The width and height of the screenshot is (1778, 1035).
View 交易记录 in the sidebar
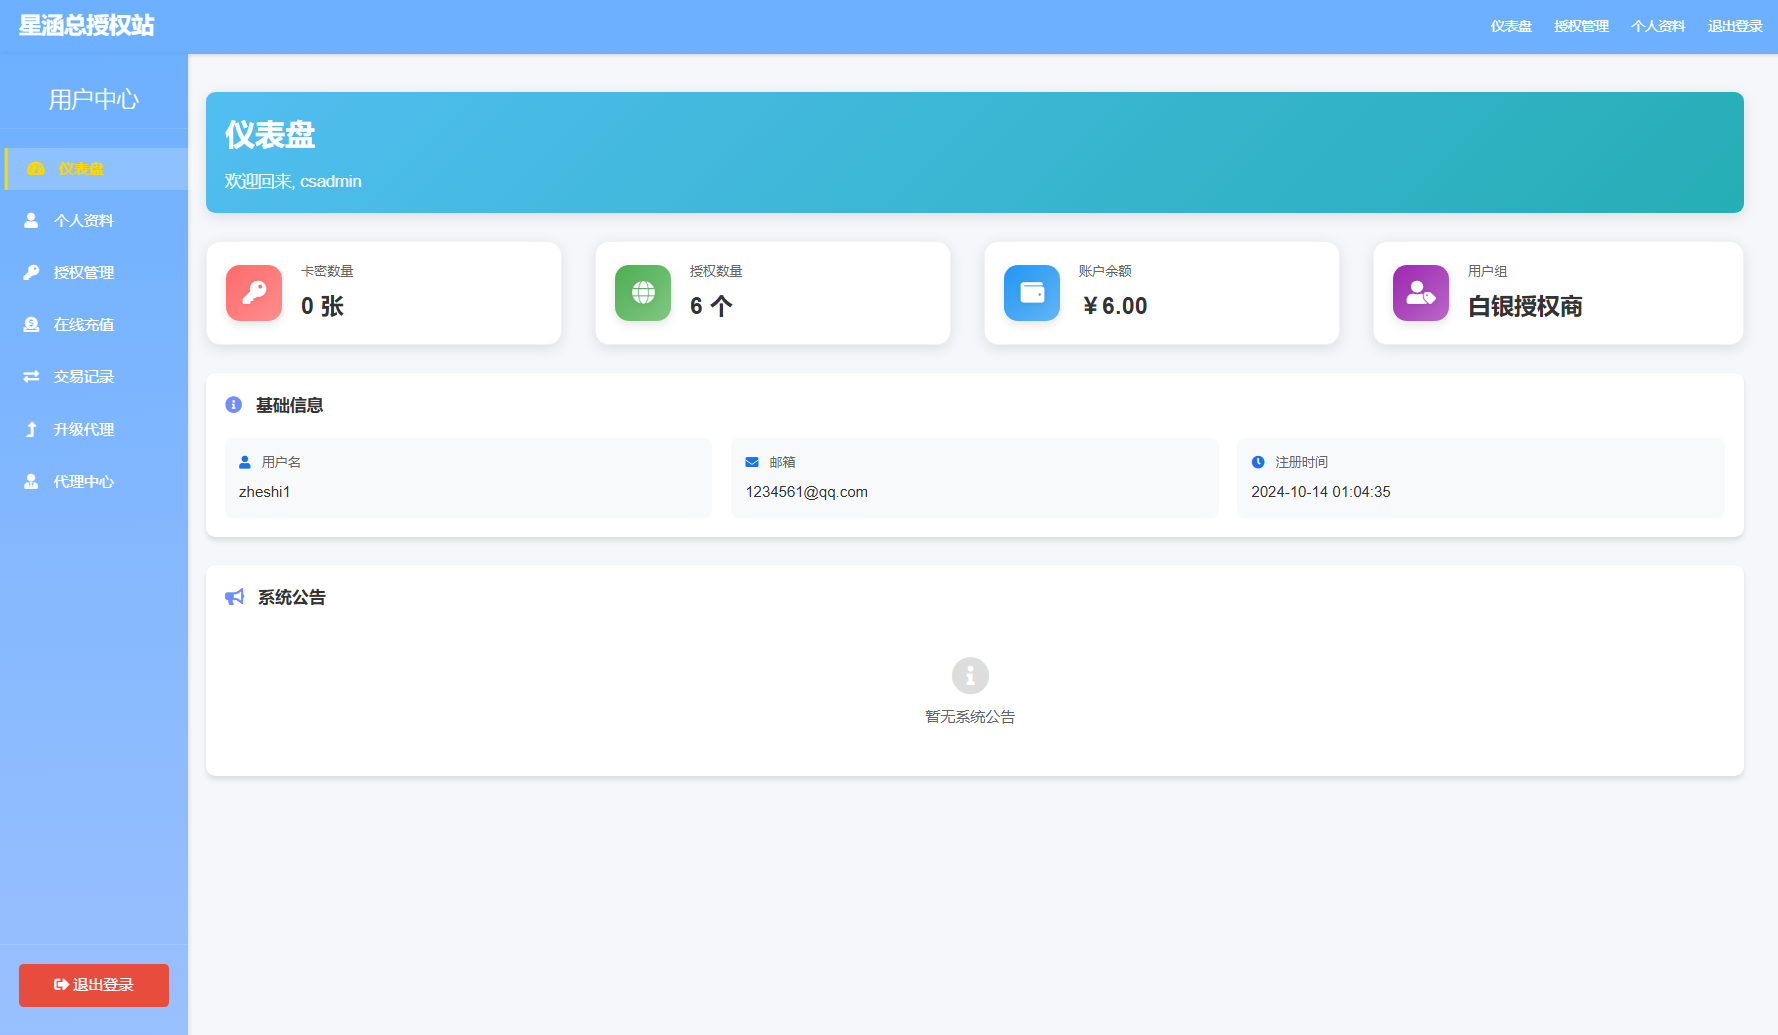pyautogui.click(x=83, y=377)
